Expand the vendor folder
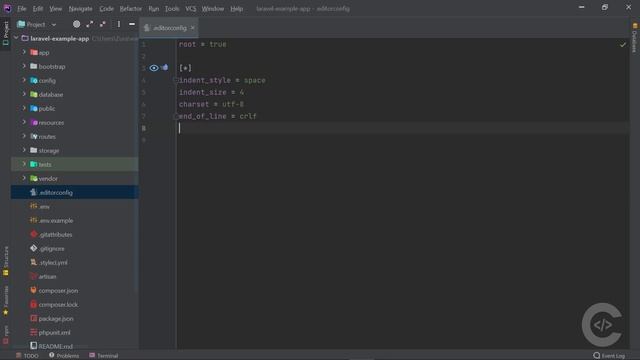 coord(24,178)
